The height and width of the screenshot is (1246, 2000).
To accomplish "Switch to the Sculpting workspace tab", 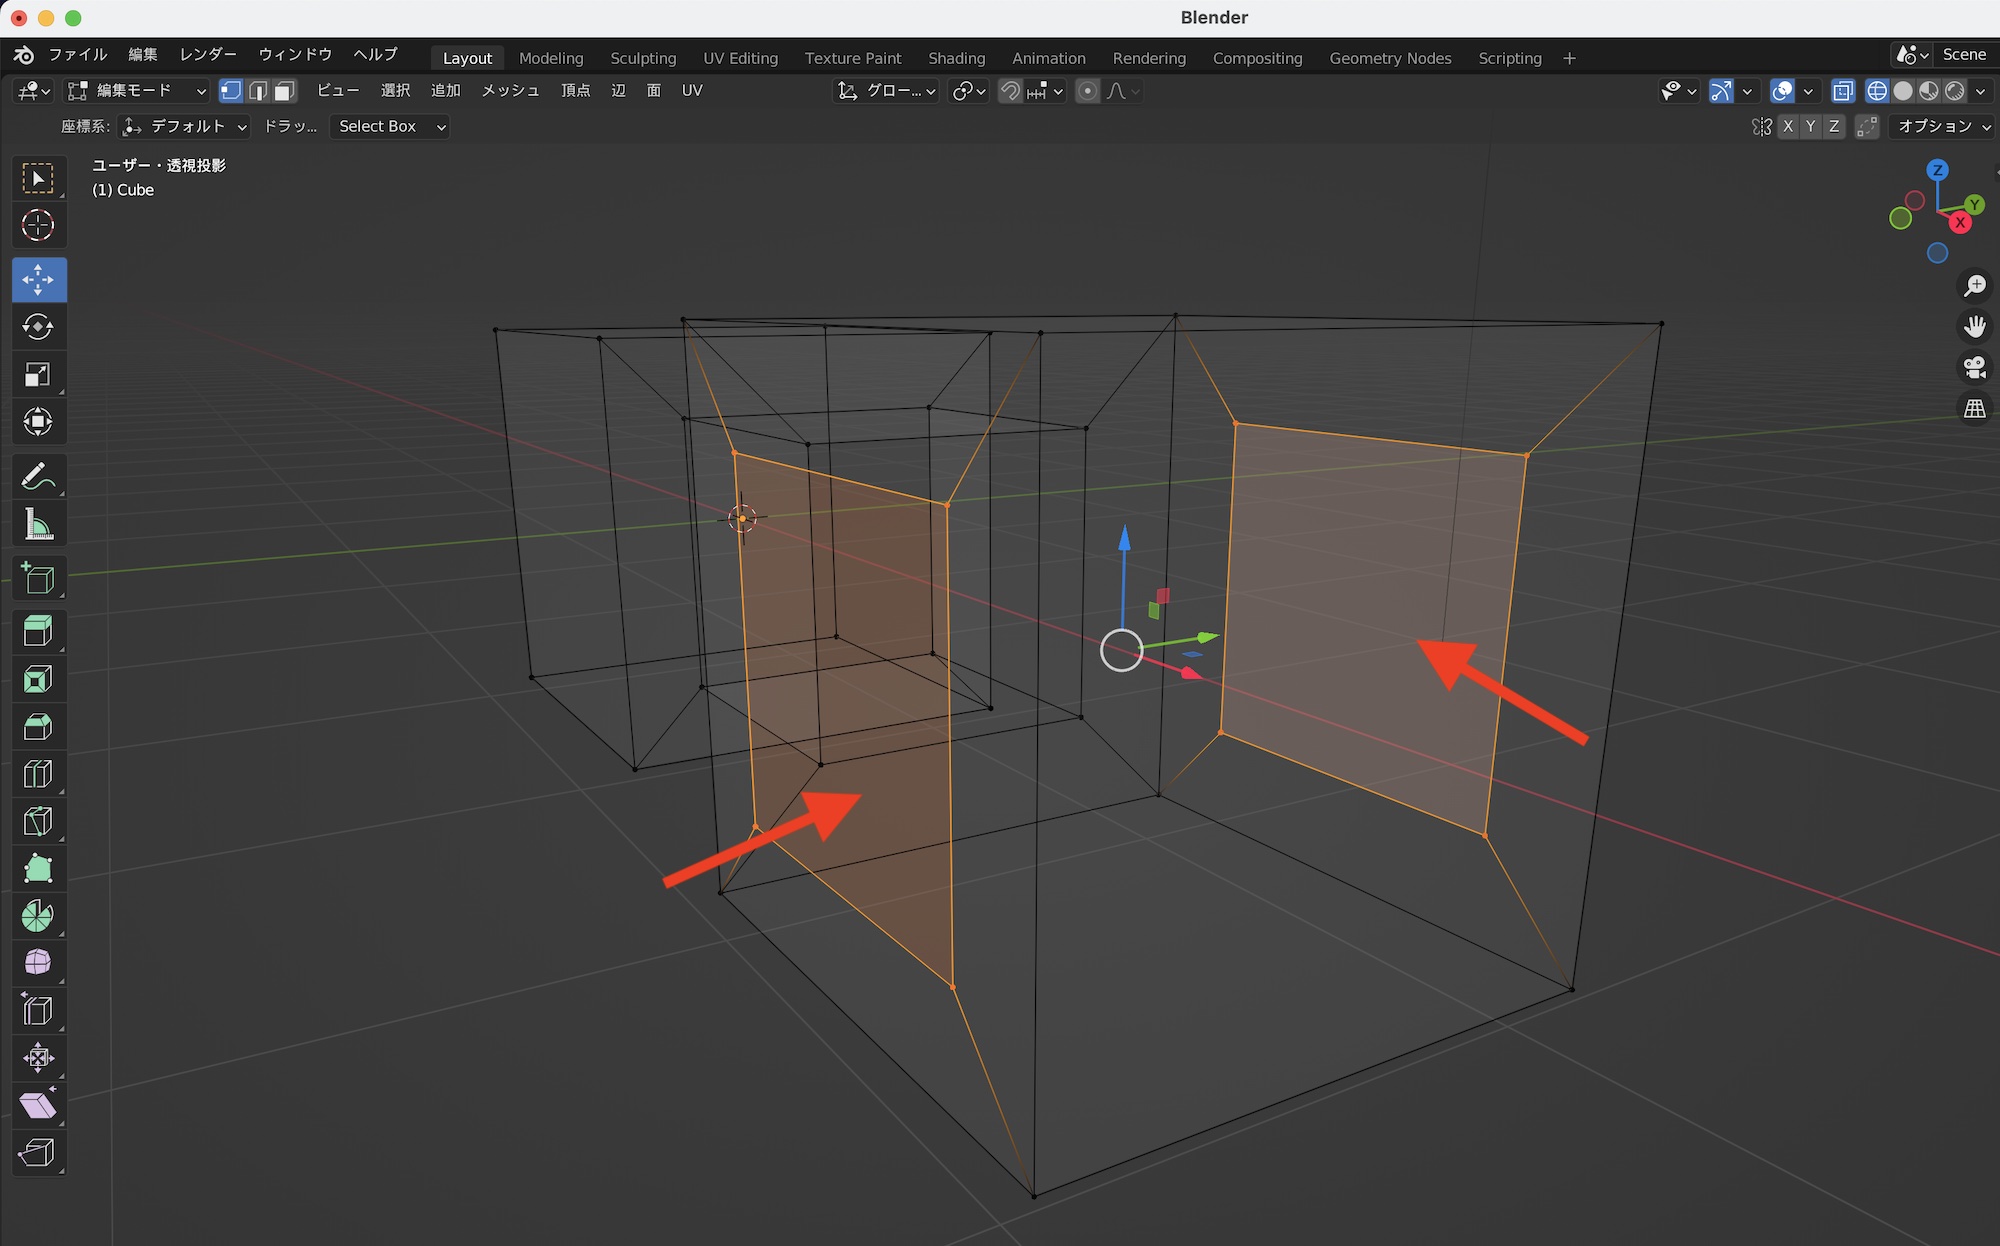I will (x=643, y=58).
